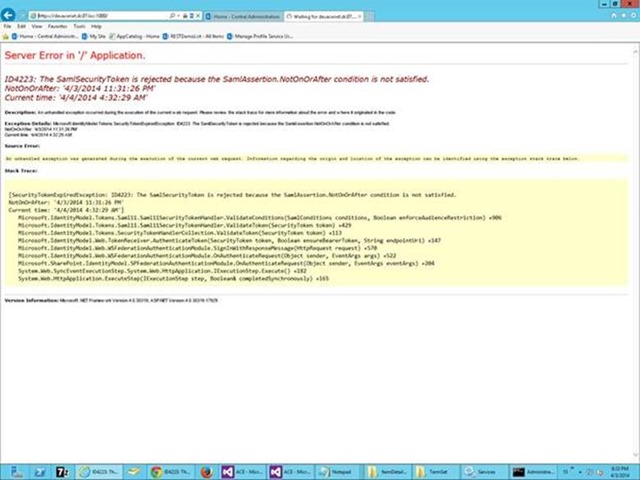Open the Tools menu
640x480 pixels.
[79, 27]
